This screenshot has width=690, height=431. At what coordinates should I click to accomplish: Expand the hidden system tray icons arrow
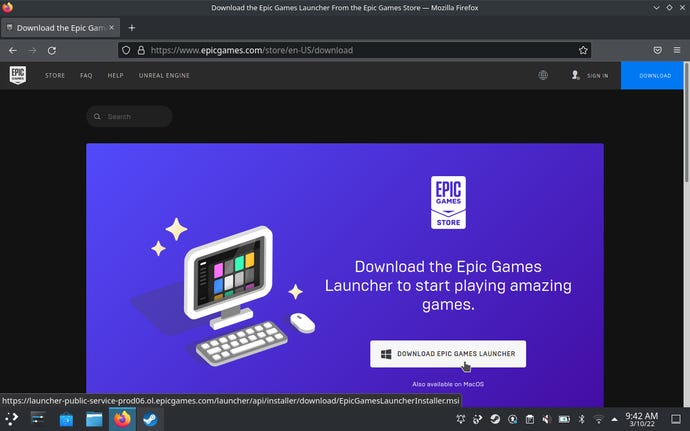pyautogui.click(x=615, y=419)
